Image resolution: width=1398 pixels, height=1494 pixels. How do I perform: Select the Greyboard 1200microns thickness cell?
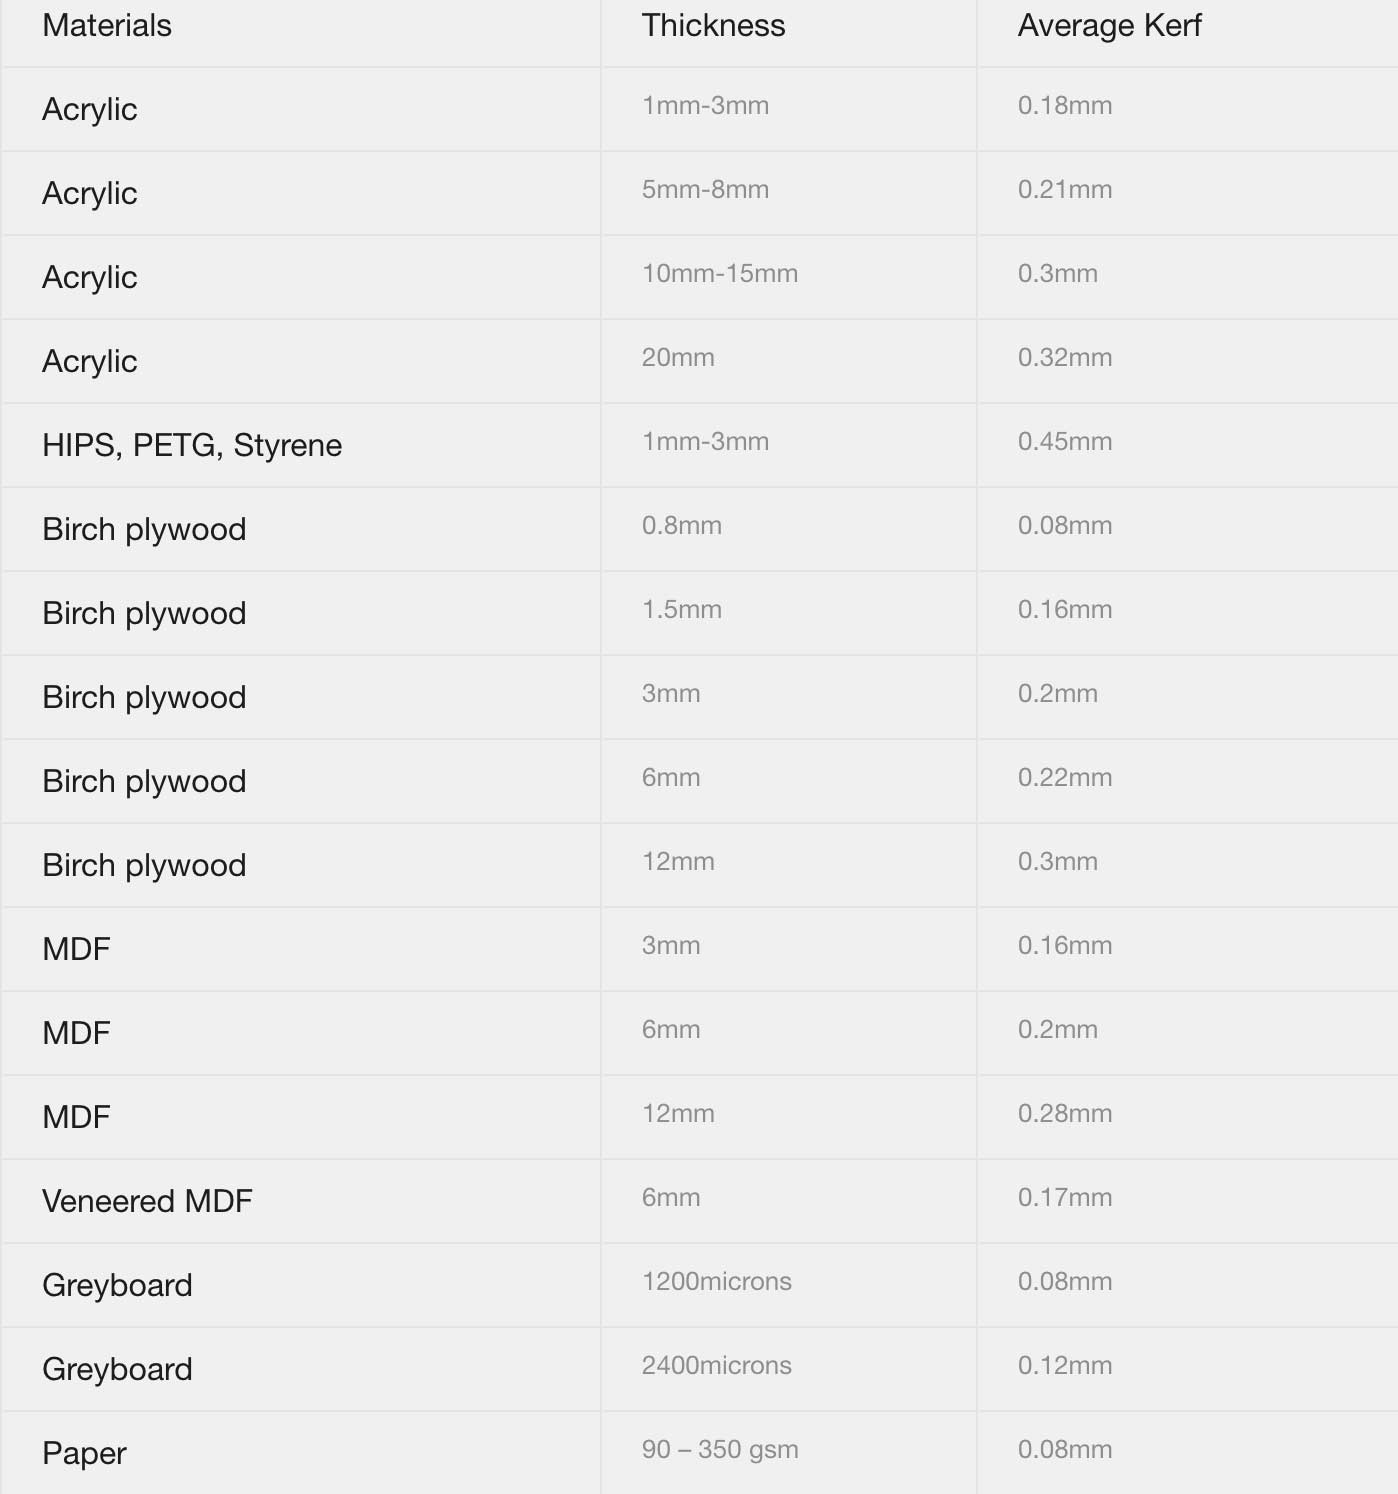(717, 1282)
